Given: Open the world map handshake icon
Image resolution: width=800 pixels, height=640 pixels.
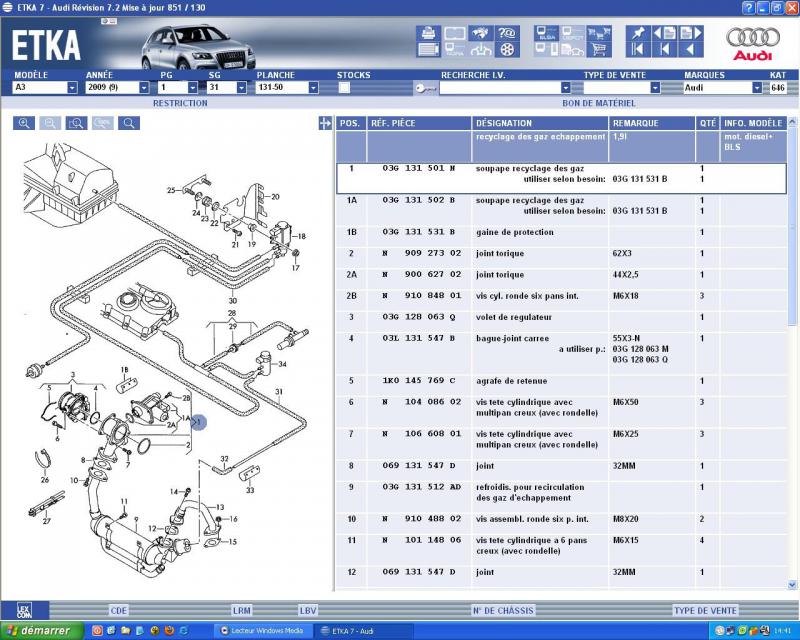Looking at the screenshot, I should coord(480,33).
